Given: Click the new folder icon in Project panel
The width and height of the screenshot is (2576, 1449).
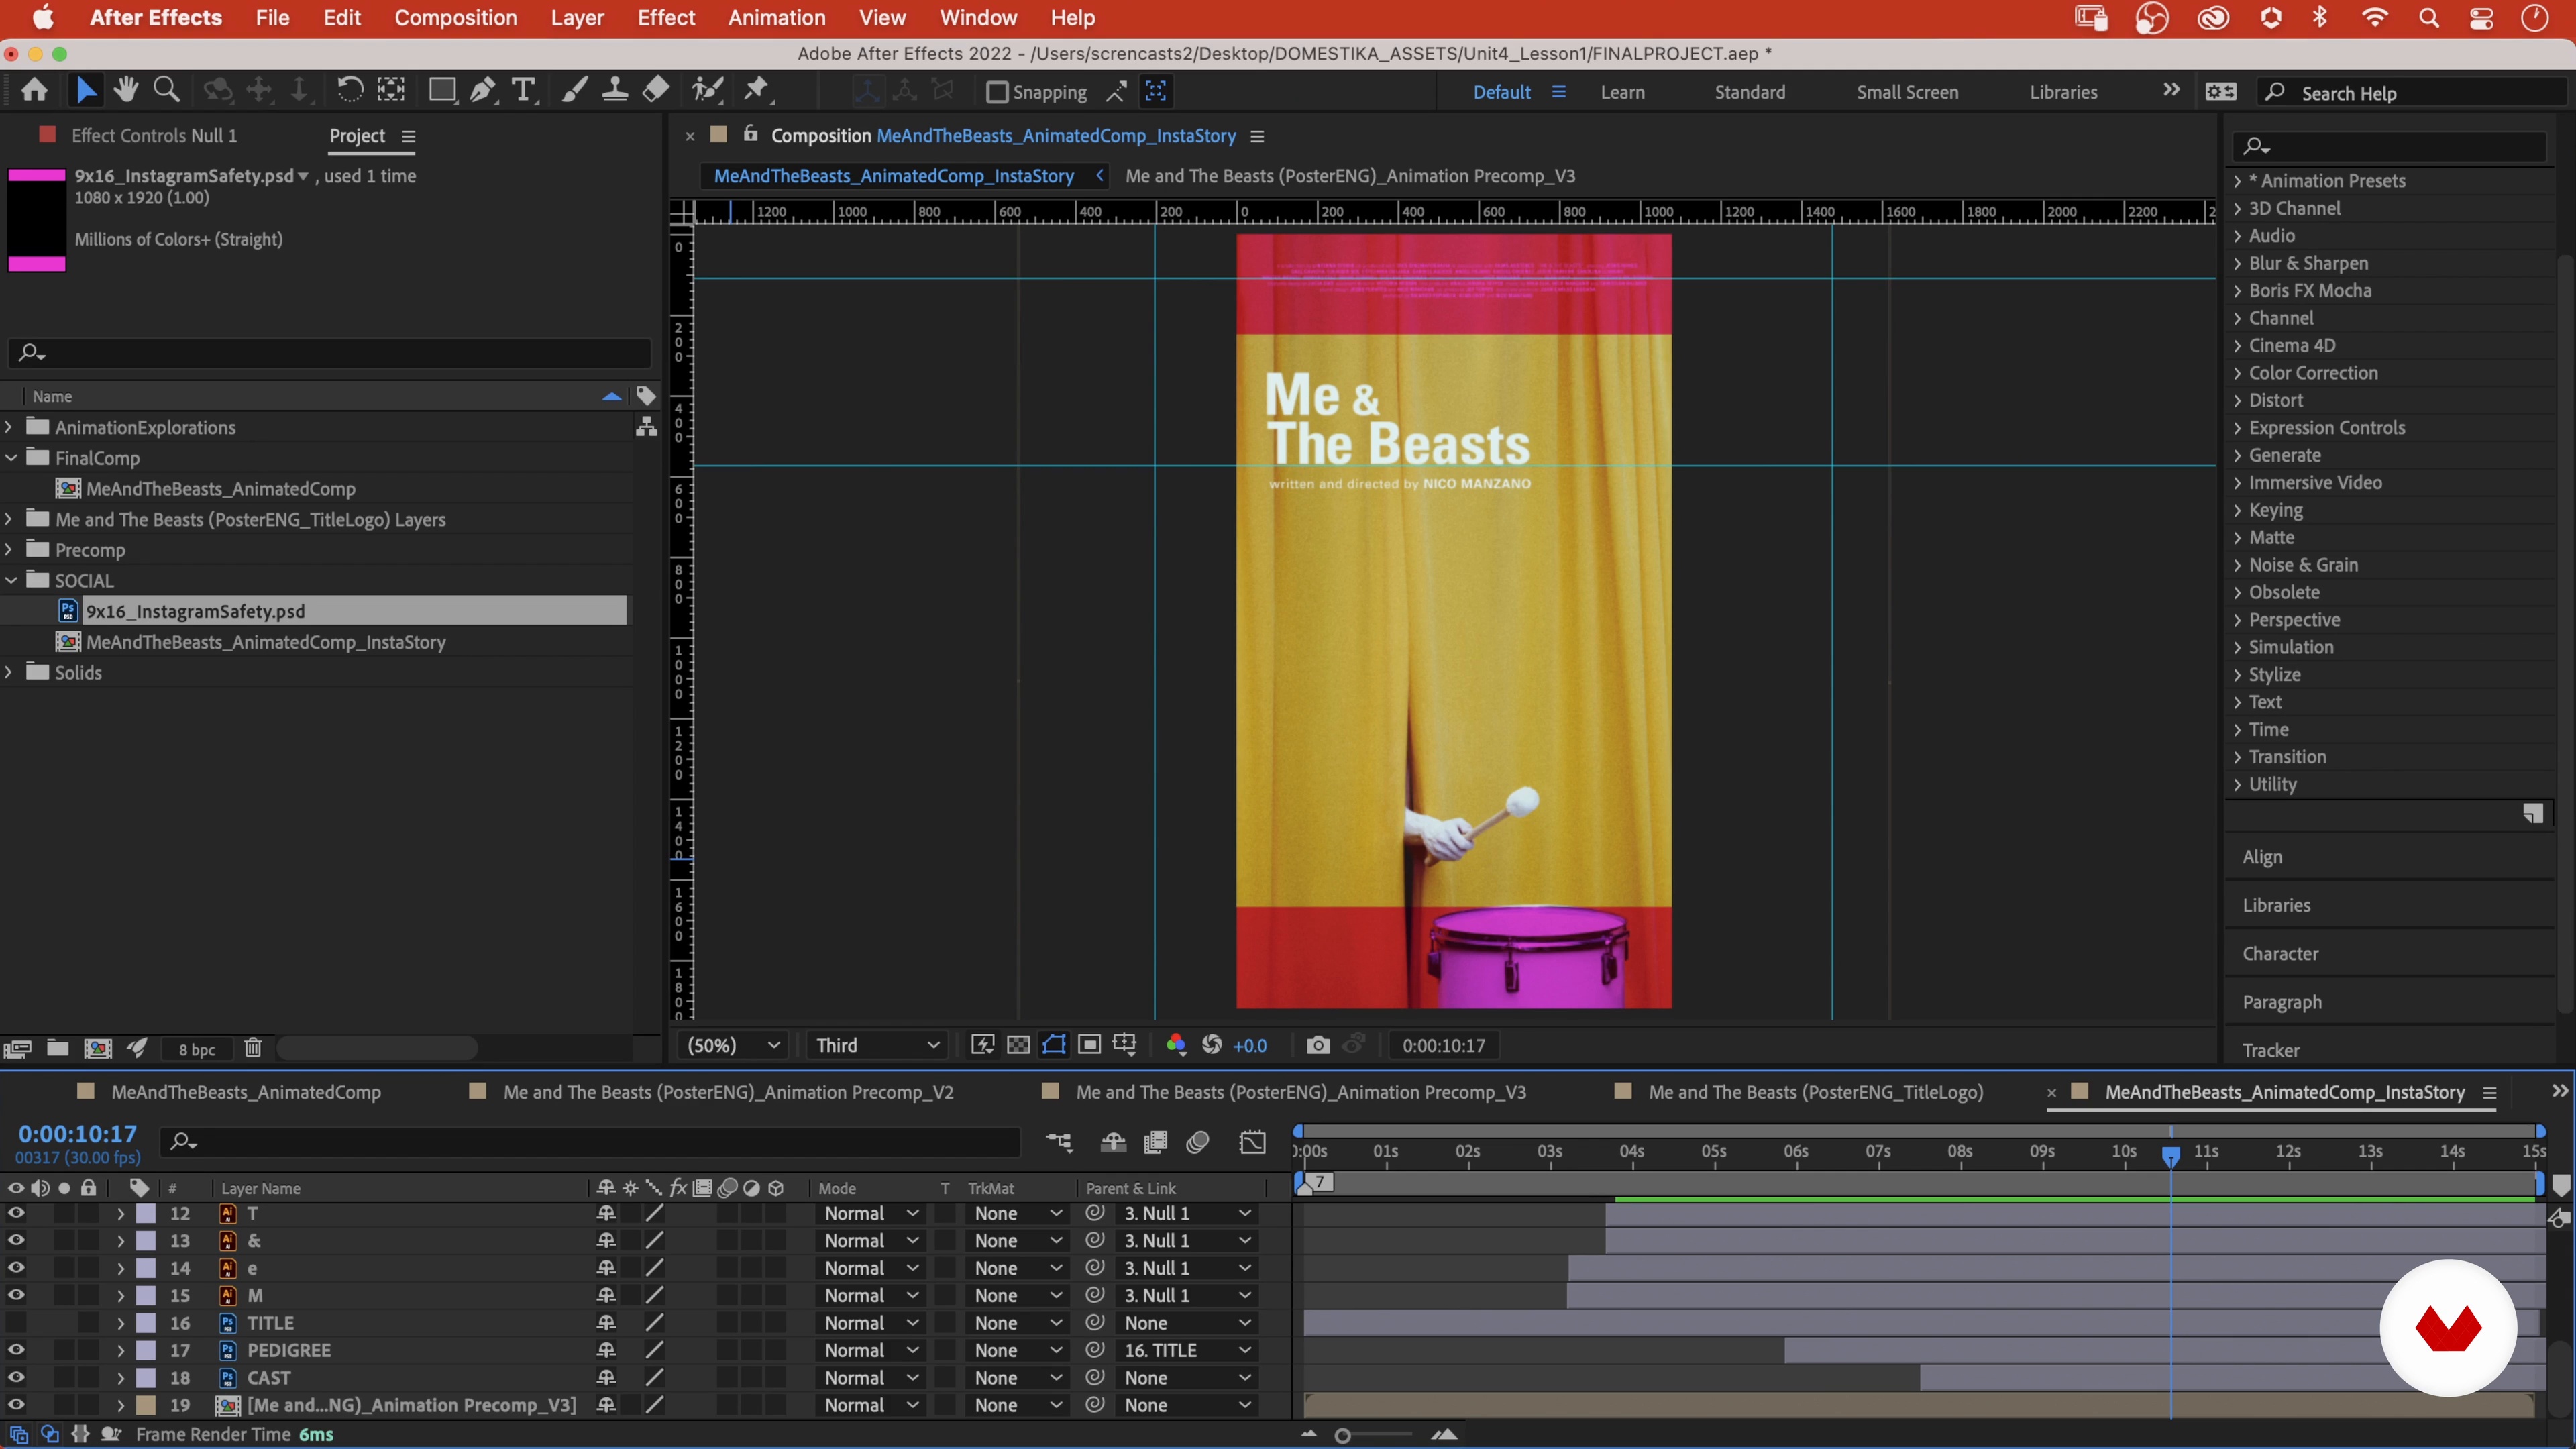Looking at the screenshot, I should [x=58, y=1047].
